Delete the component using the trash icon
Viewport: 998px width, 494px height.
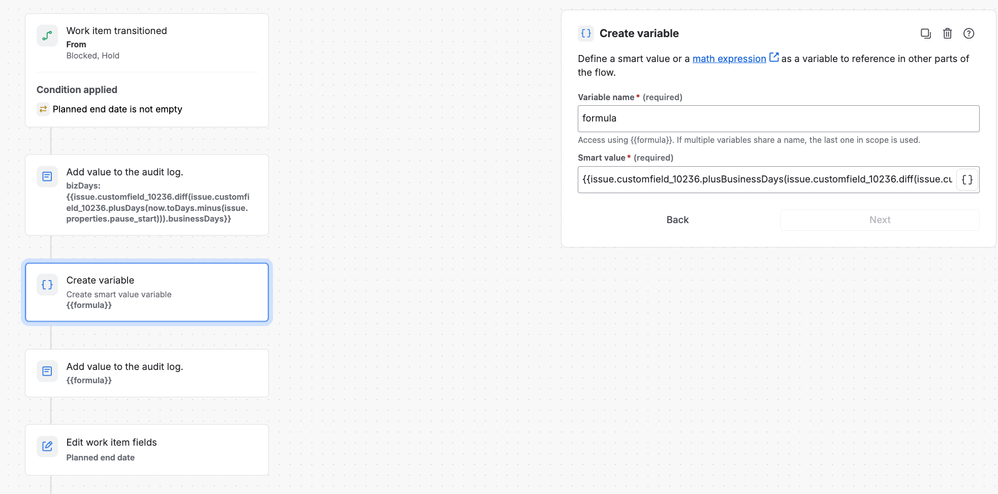coord(948,34)
